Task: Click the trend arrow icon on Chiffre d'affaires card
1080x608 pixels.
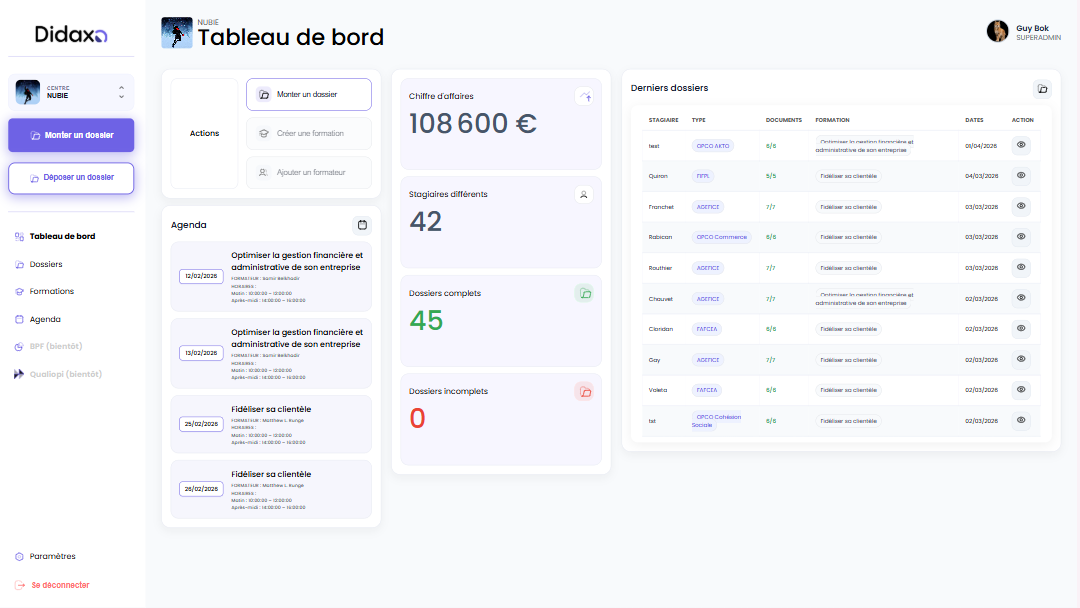Action: 584,96
